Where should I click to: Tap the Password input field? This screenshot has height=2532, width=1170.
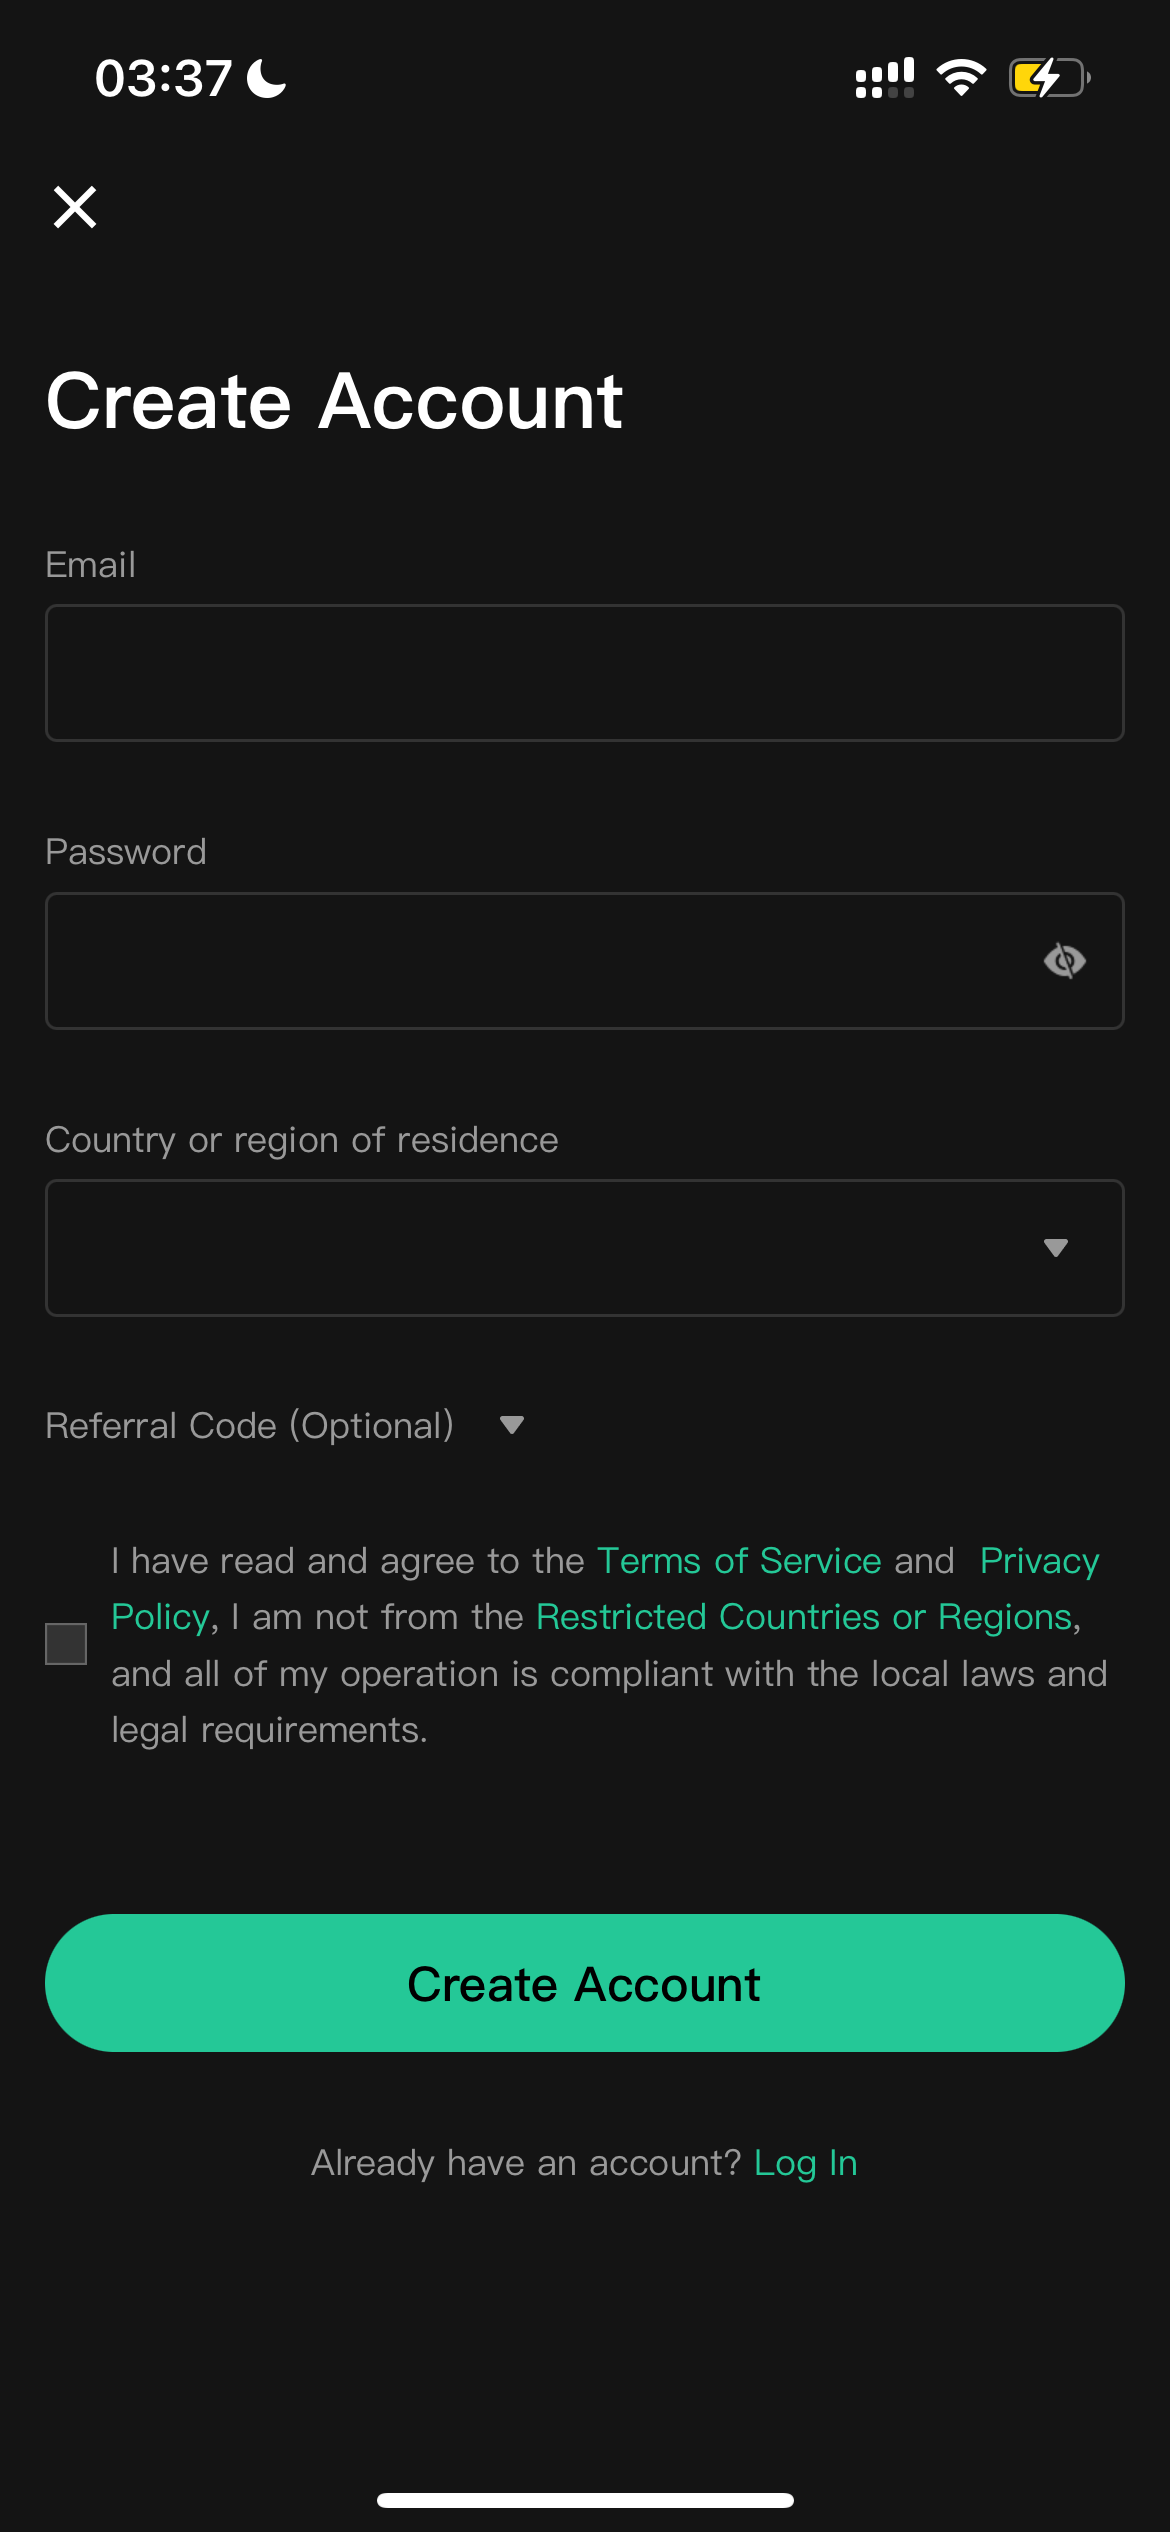point(585,961)
